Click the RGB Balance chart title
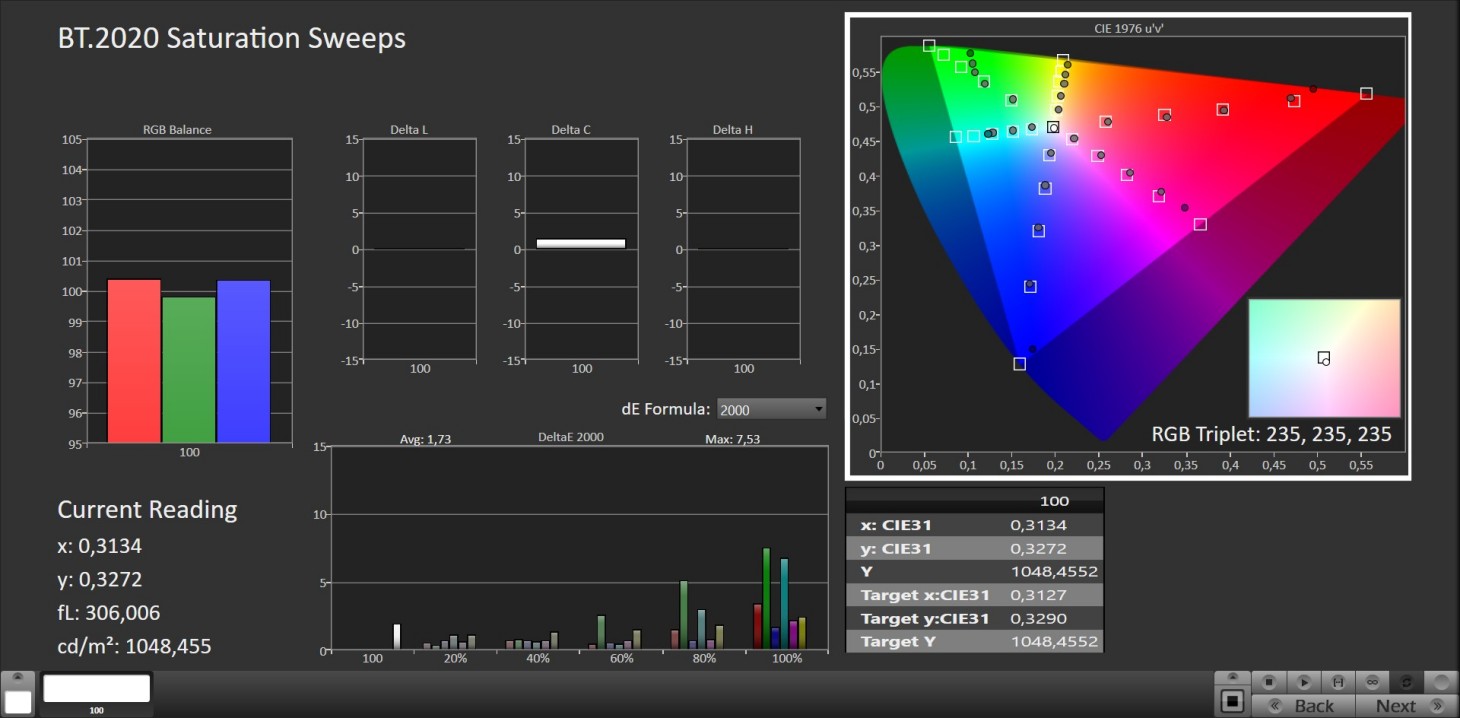The image size is (1460, 718). pyautogui.click(x=178, y=130)
